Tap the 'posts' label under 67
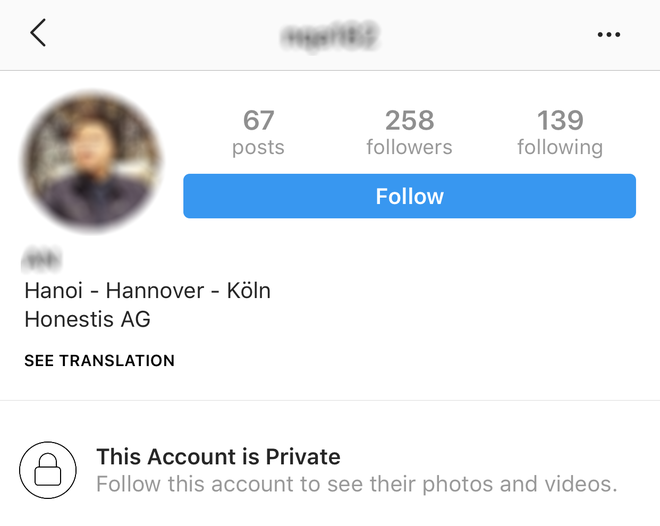Viewport: 660px width, 526px height. 258,148
